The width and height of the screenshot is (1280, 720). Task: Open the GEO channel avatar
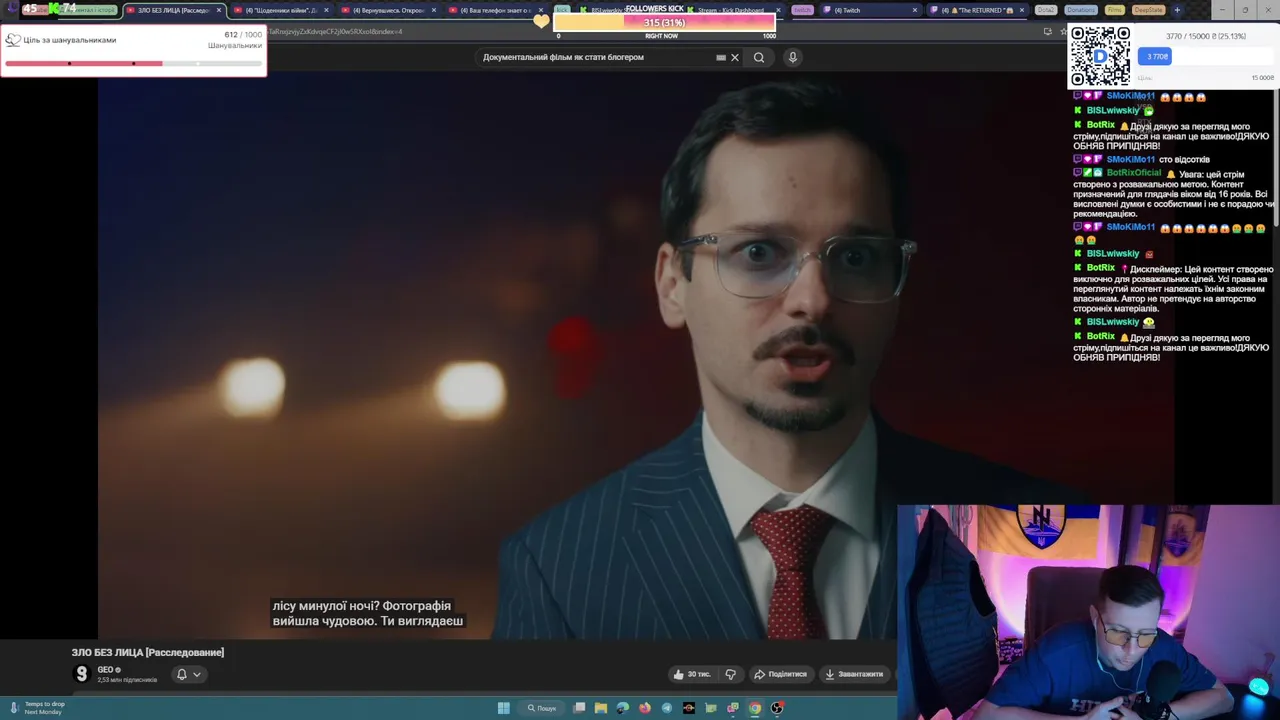(82, 674)
